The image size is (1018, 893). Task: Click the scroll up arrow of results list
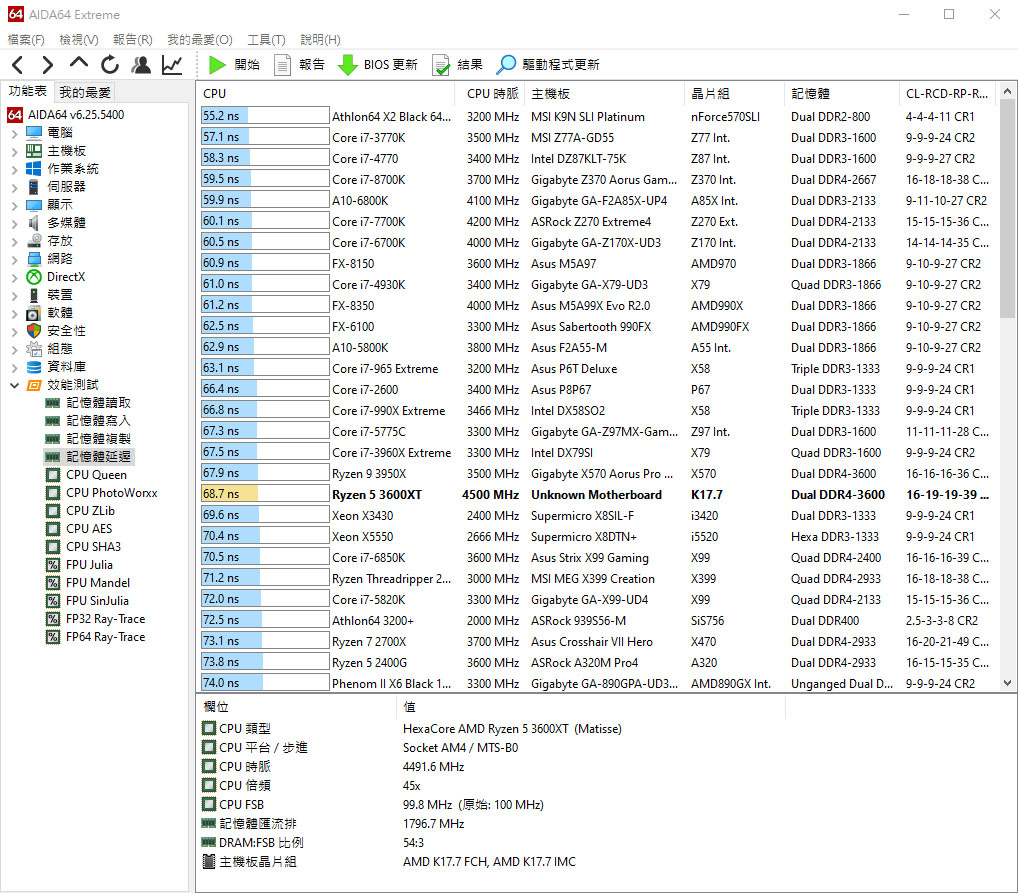(1008, 92)
